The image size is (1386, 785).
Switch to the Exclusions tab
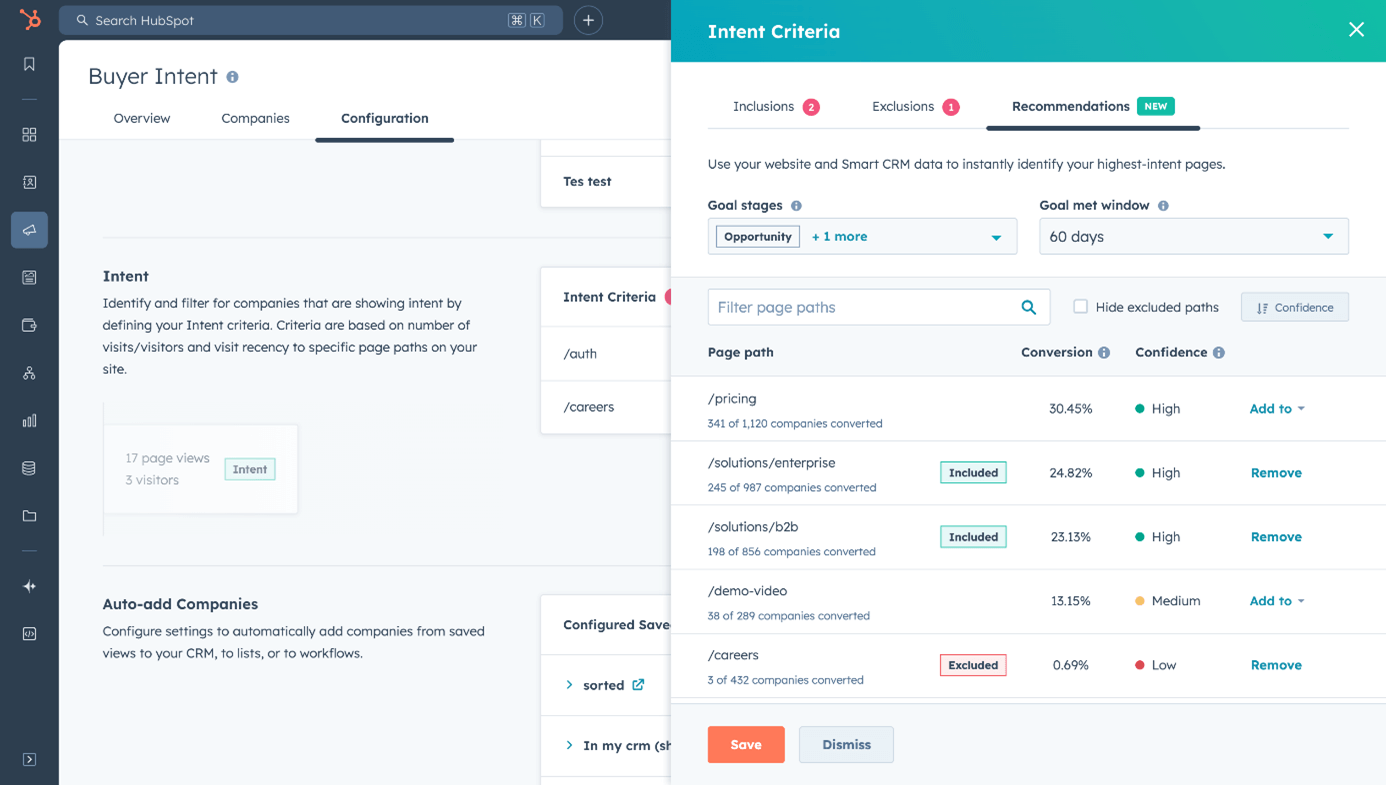click(x=915, y=107)
